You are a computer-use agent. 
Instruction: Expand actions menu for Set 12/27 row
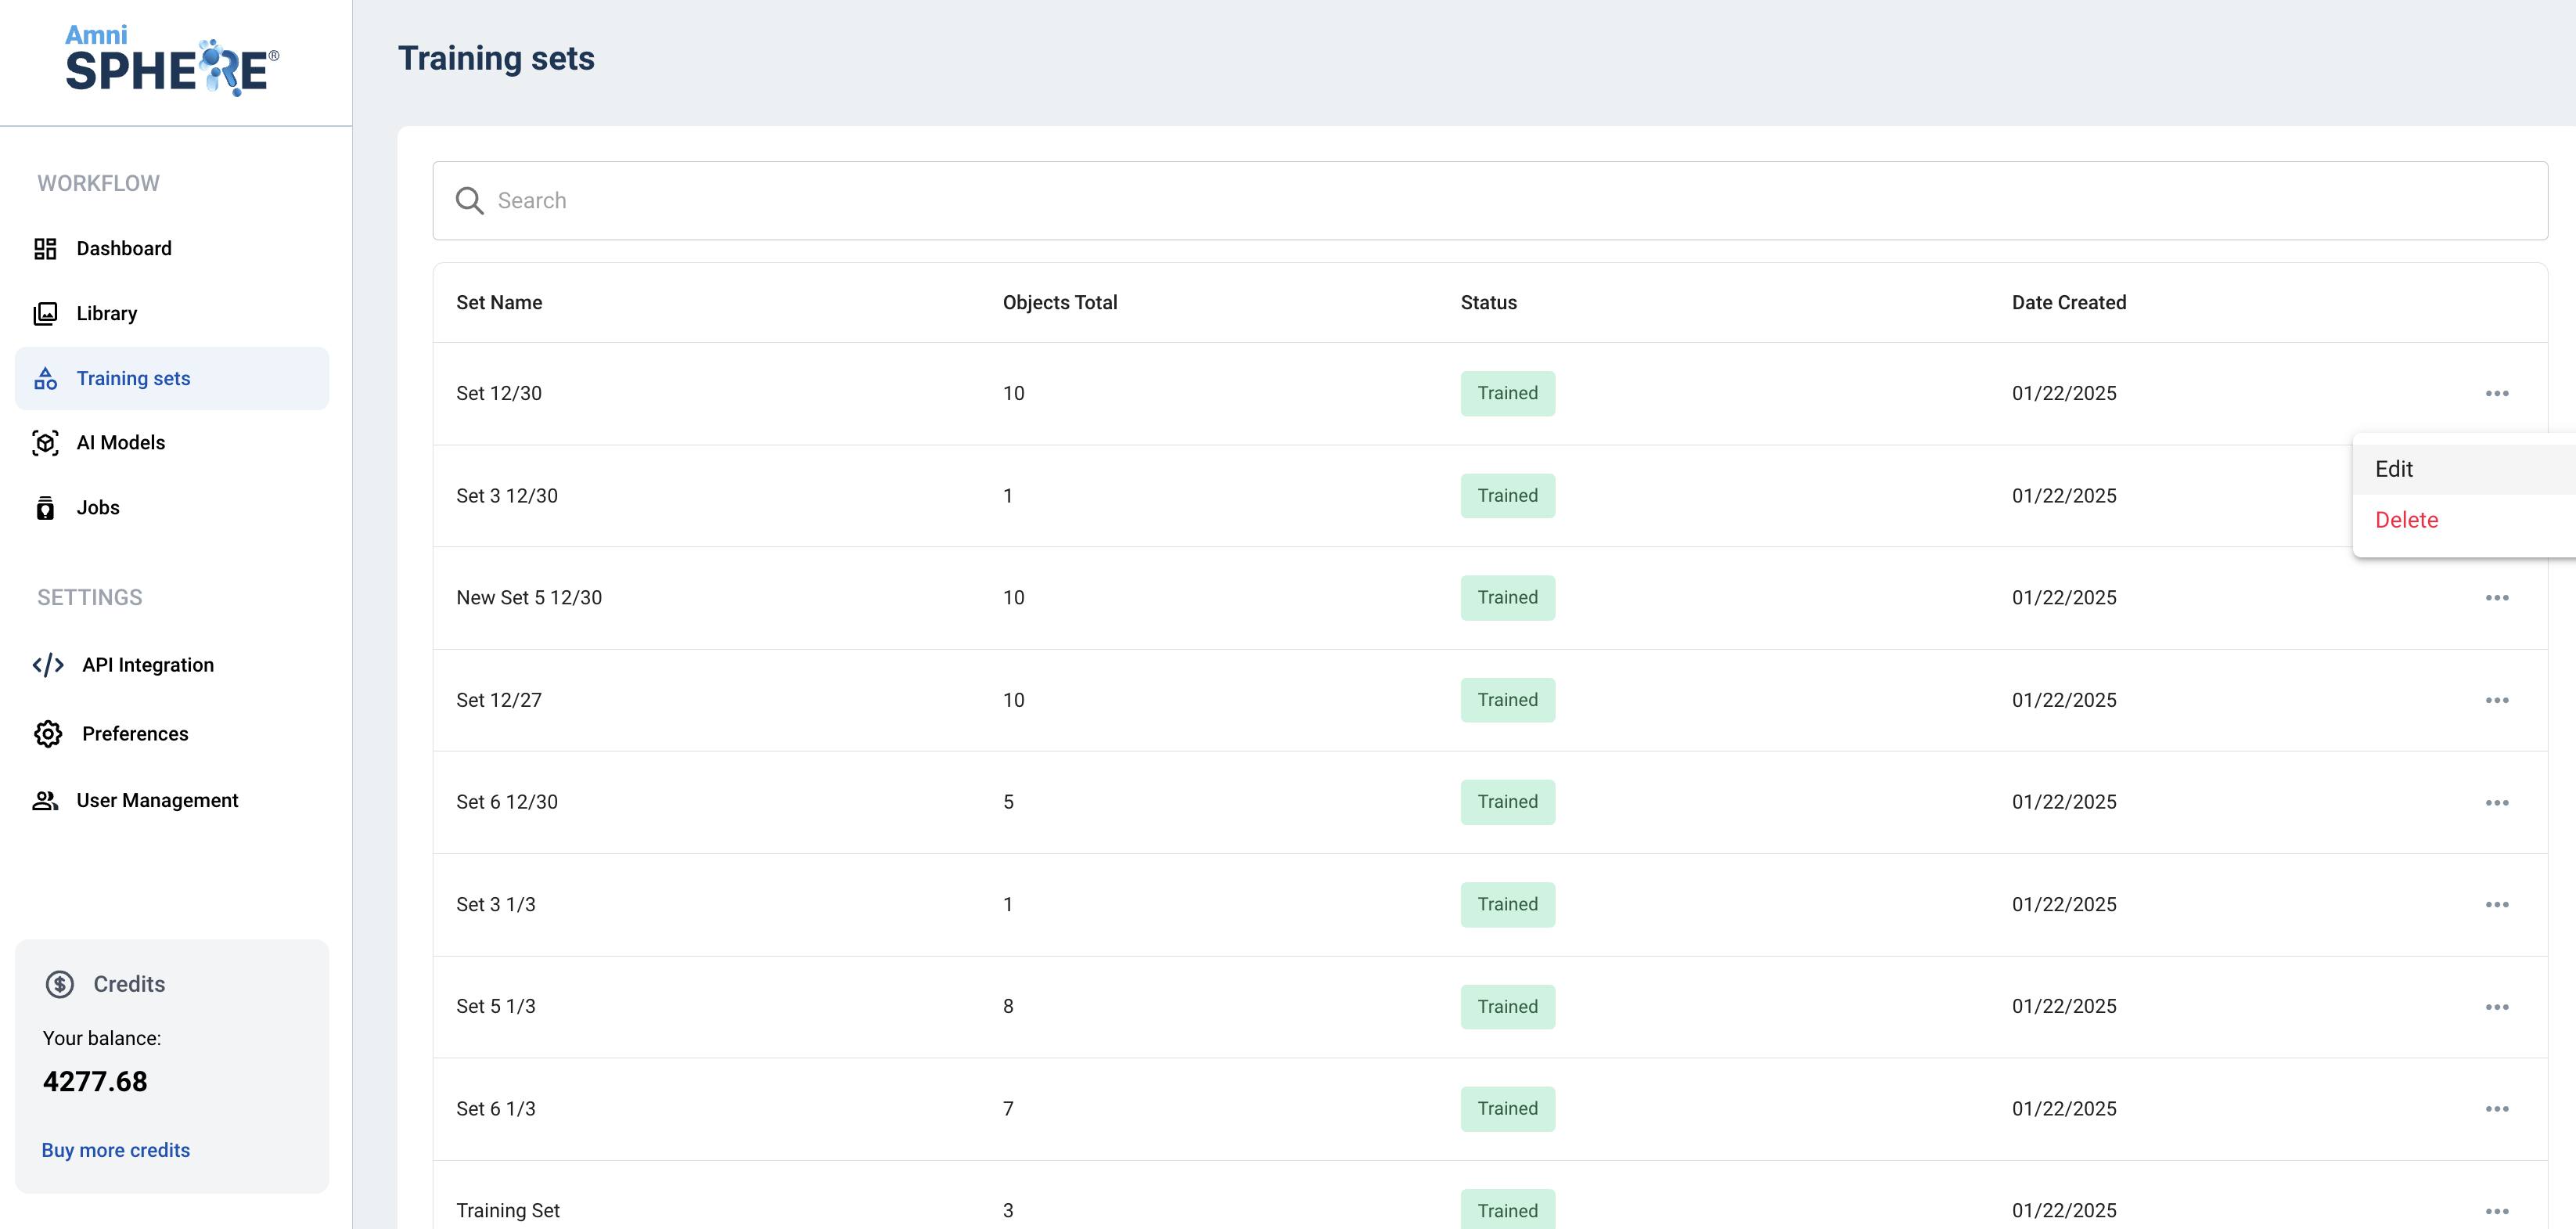coord(2496,700)
